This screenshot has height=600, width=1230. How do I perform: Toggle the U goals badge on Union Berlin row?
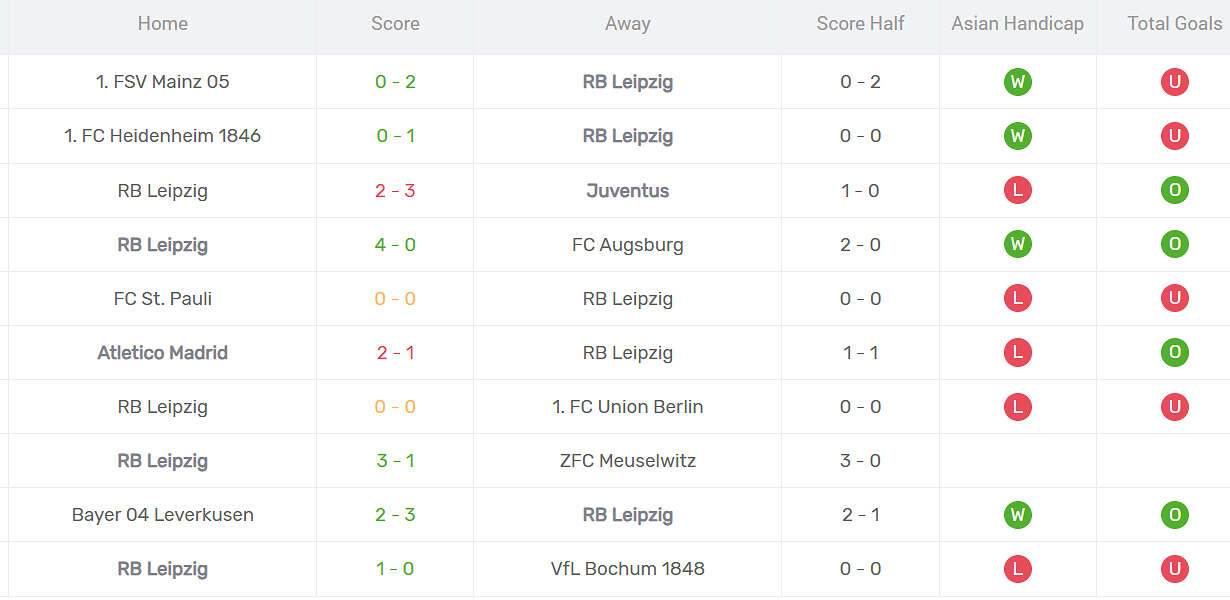coord(1174,407)
